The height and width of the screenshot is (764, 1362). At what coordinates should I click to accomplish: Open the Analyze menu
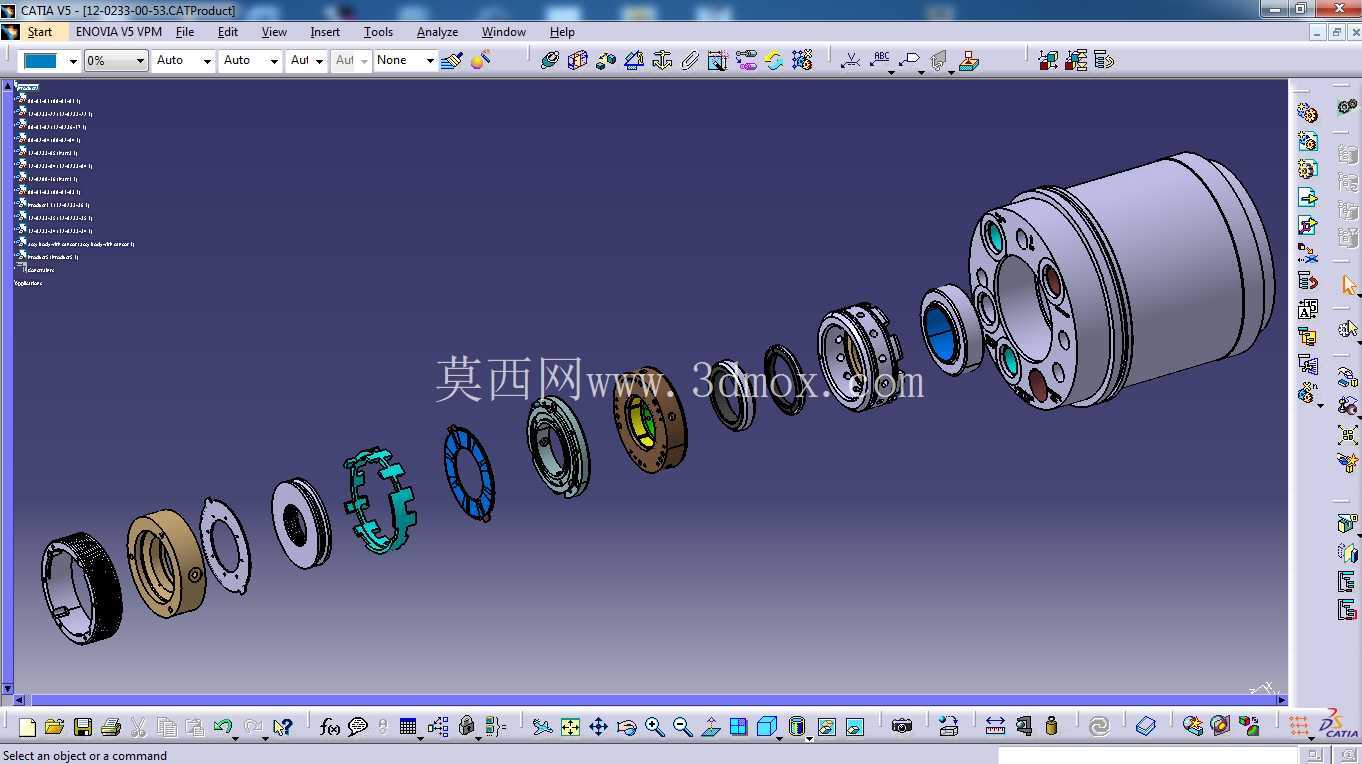coord(437,32)
